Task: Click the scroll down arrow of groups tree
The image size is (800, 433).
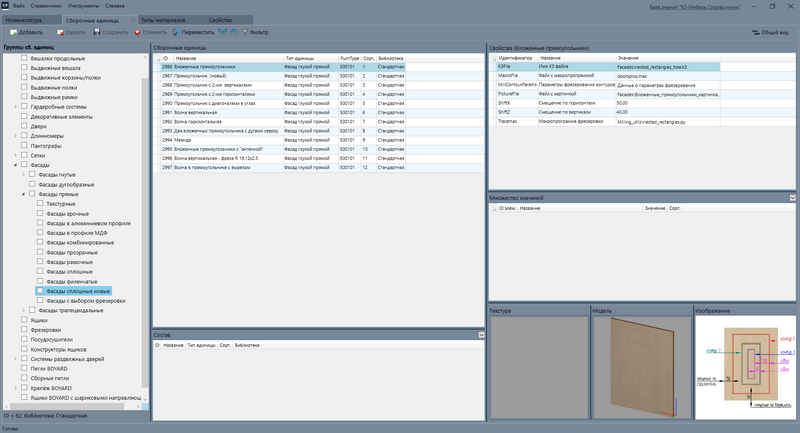Action: [145, 398]
